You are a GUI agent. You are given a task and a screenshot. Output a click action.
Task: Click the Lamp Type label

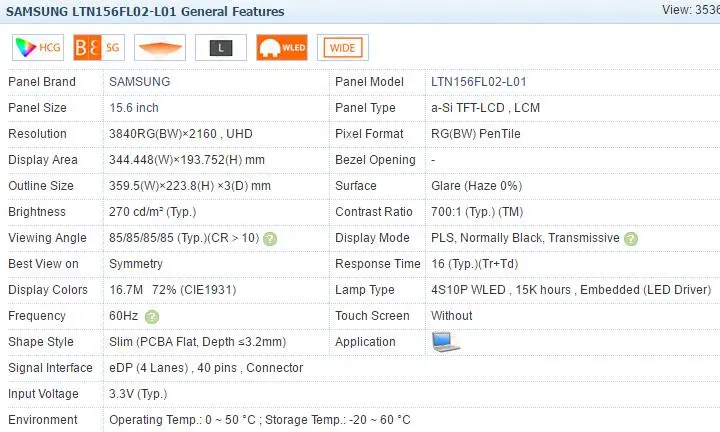[365, 290]
